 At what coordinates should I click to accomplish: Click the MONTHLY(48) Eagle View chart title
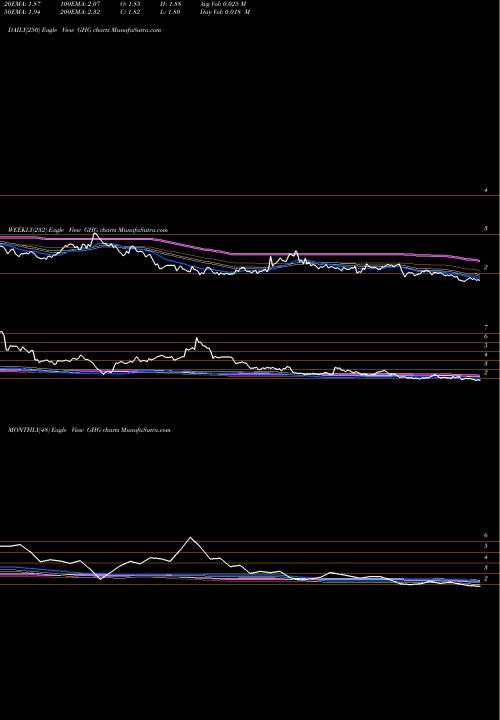coord(89,430)
